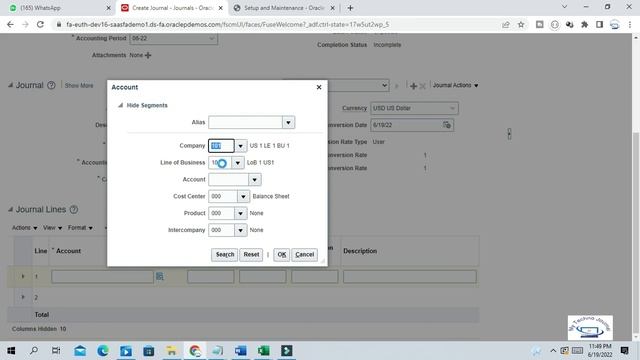Open the Line of Business dropdown

[238, 163]
